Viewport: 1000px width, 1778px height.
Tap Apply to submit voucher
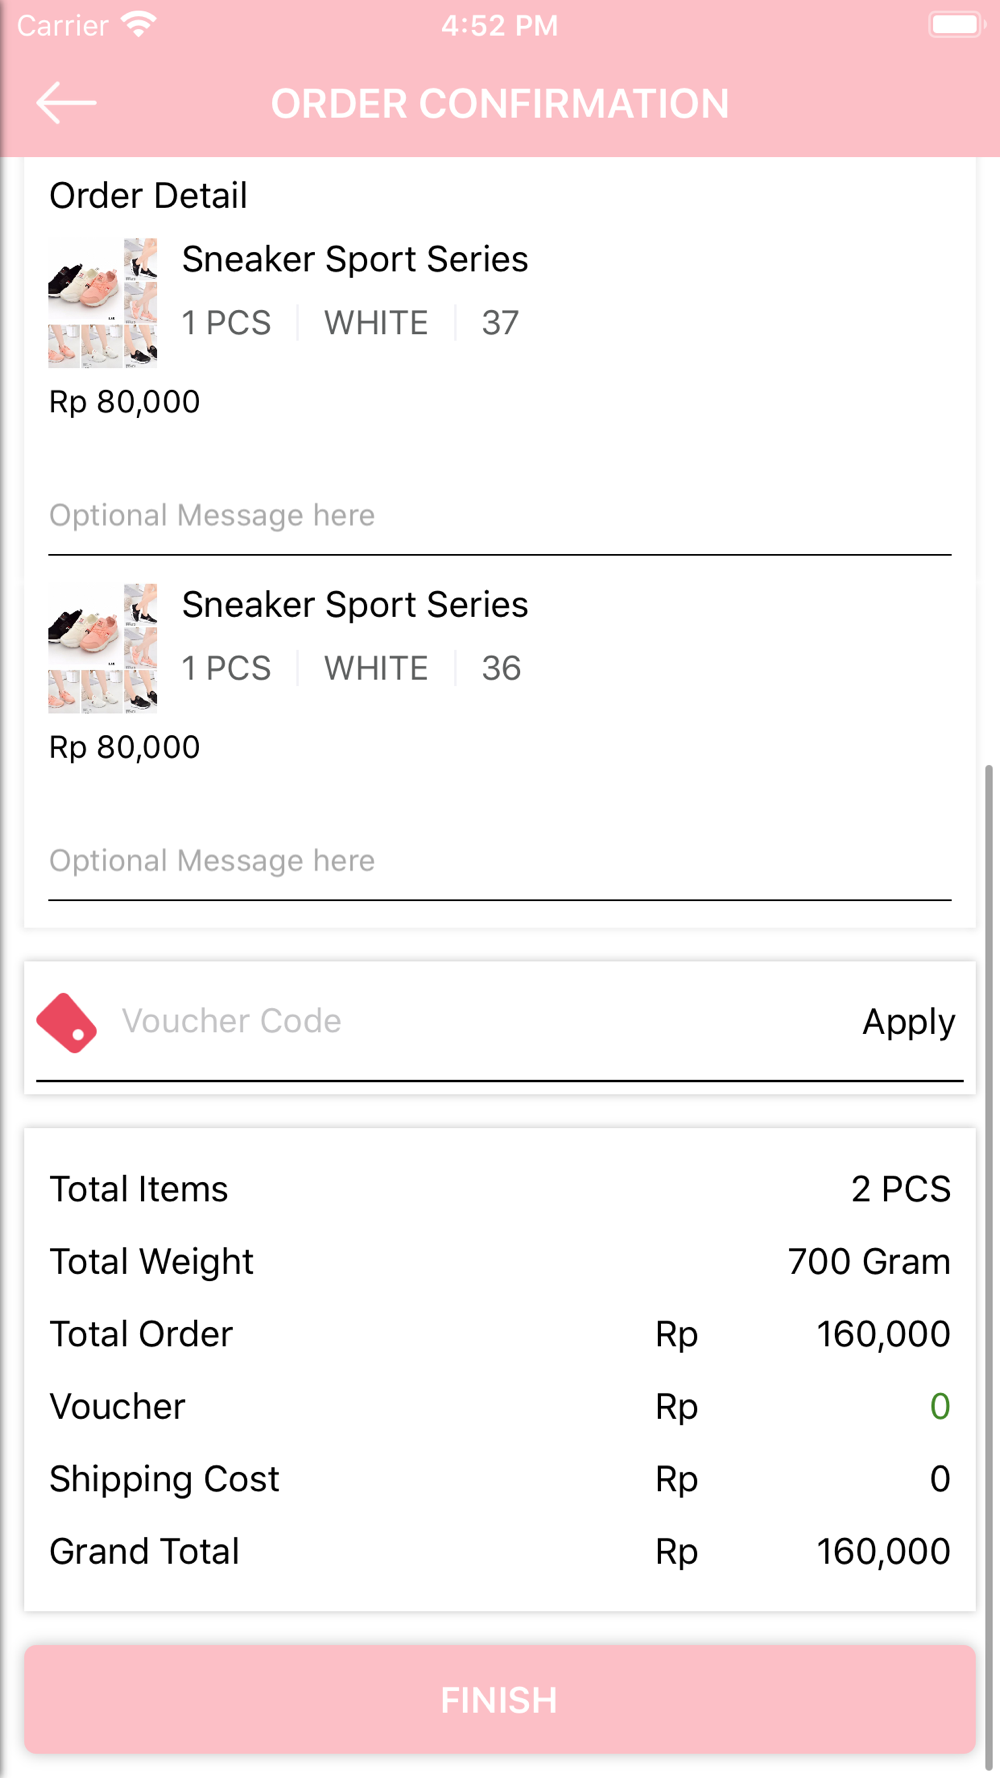pyautogui.click(x=908, y=1022)
